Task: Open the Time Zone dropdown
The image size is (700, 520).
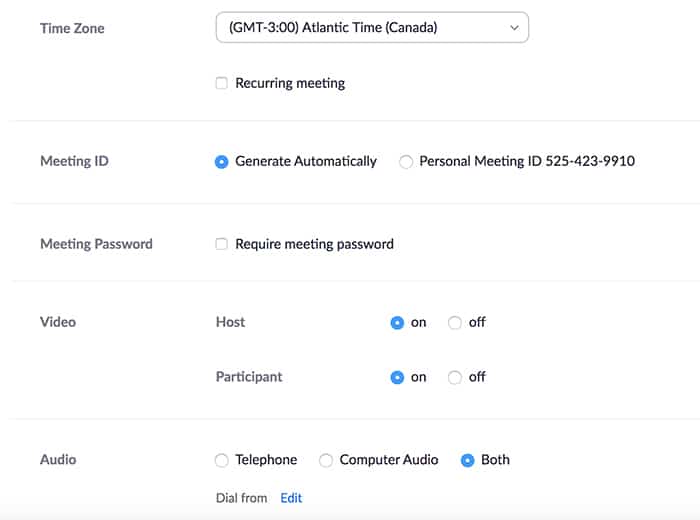Action: pyautogui.click(x=372, y=27)
